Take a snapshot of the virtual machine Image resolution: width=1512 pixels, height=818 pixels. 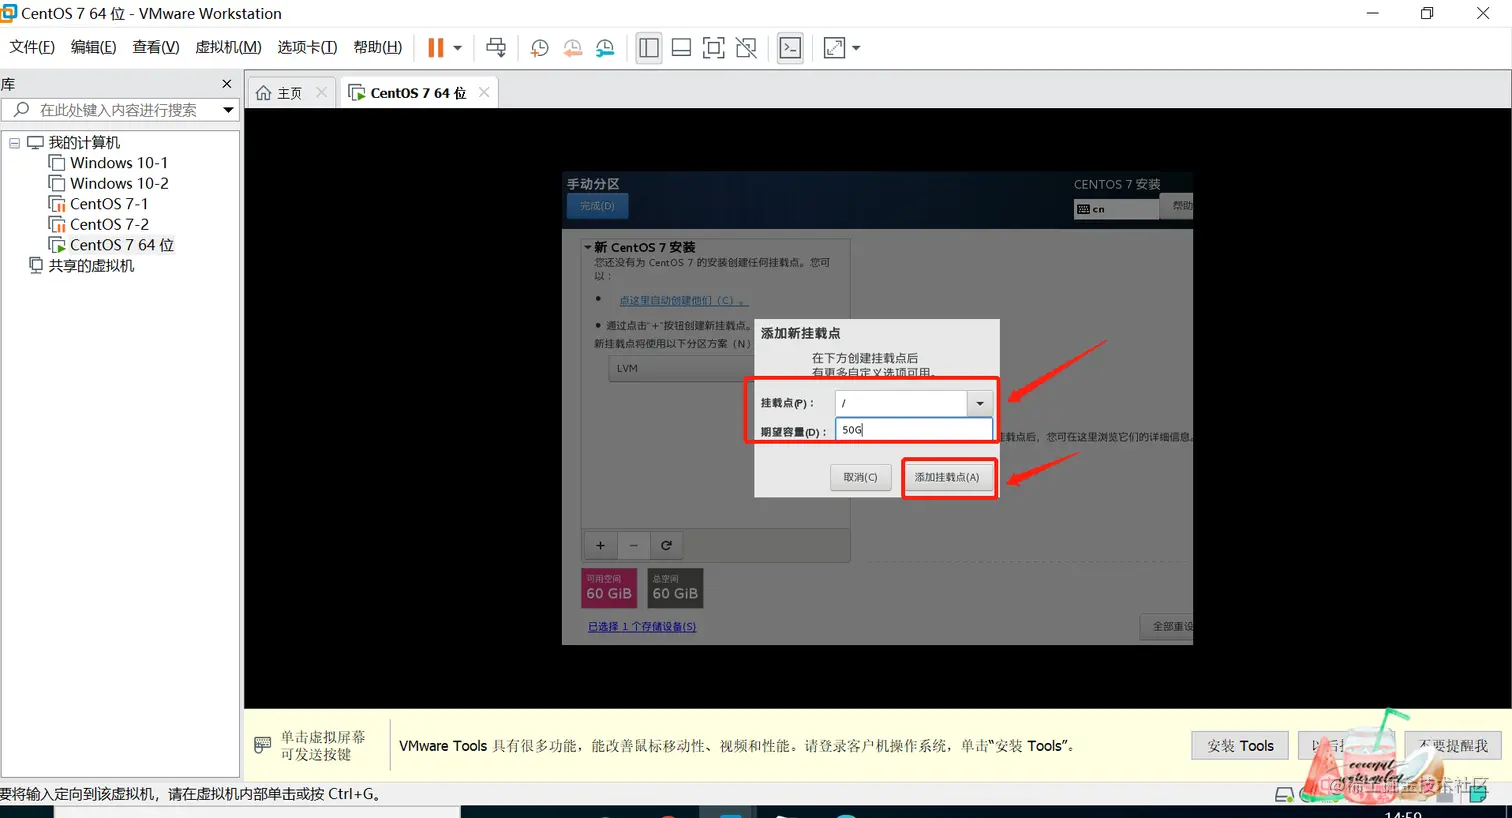pyautogui.click(x=539, y=47)
